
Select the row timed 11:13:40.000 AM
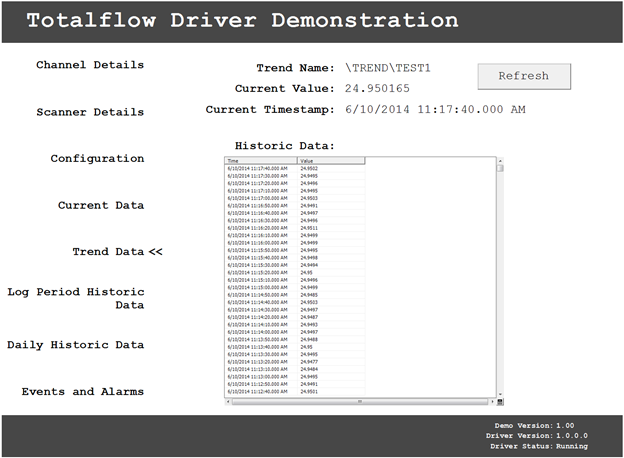295,347
